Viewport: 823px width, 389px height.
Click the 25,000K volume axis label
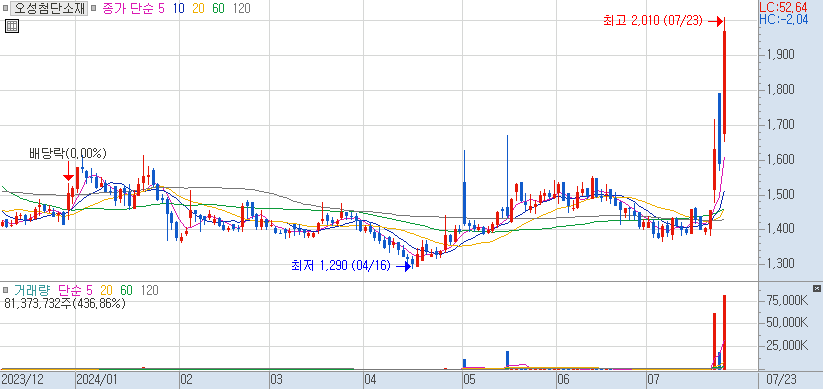pyautogui.click(x=786, y=345)
